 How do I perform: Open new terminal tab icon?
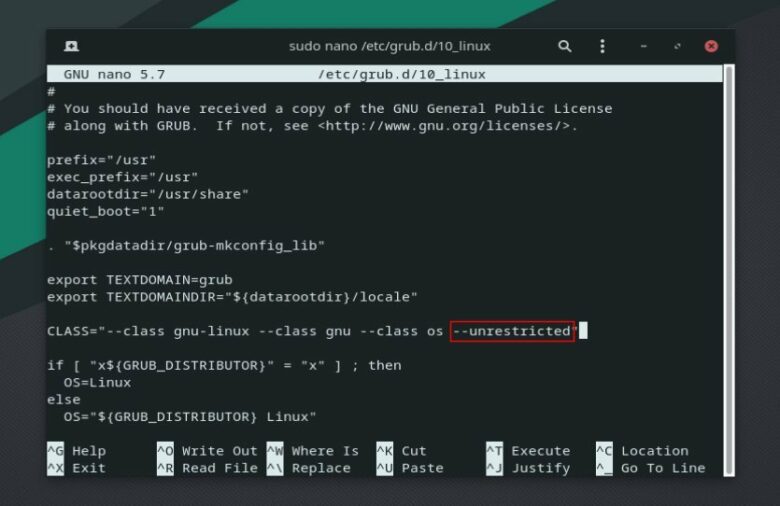pos(71,46)
